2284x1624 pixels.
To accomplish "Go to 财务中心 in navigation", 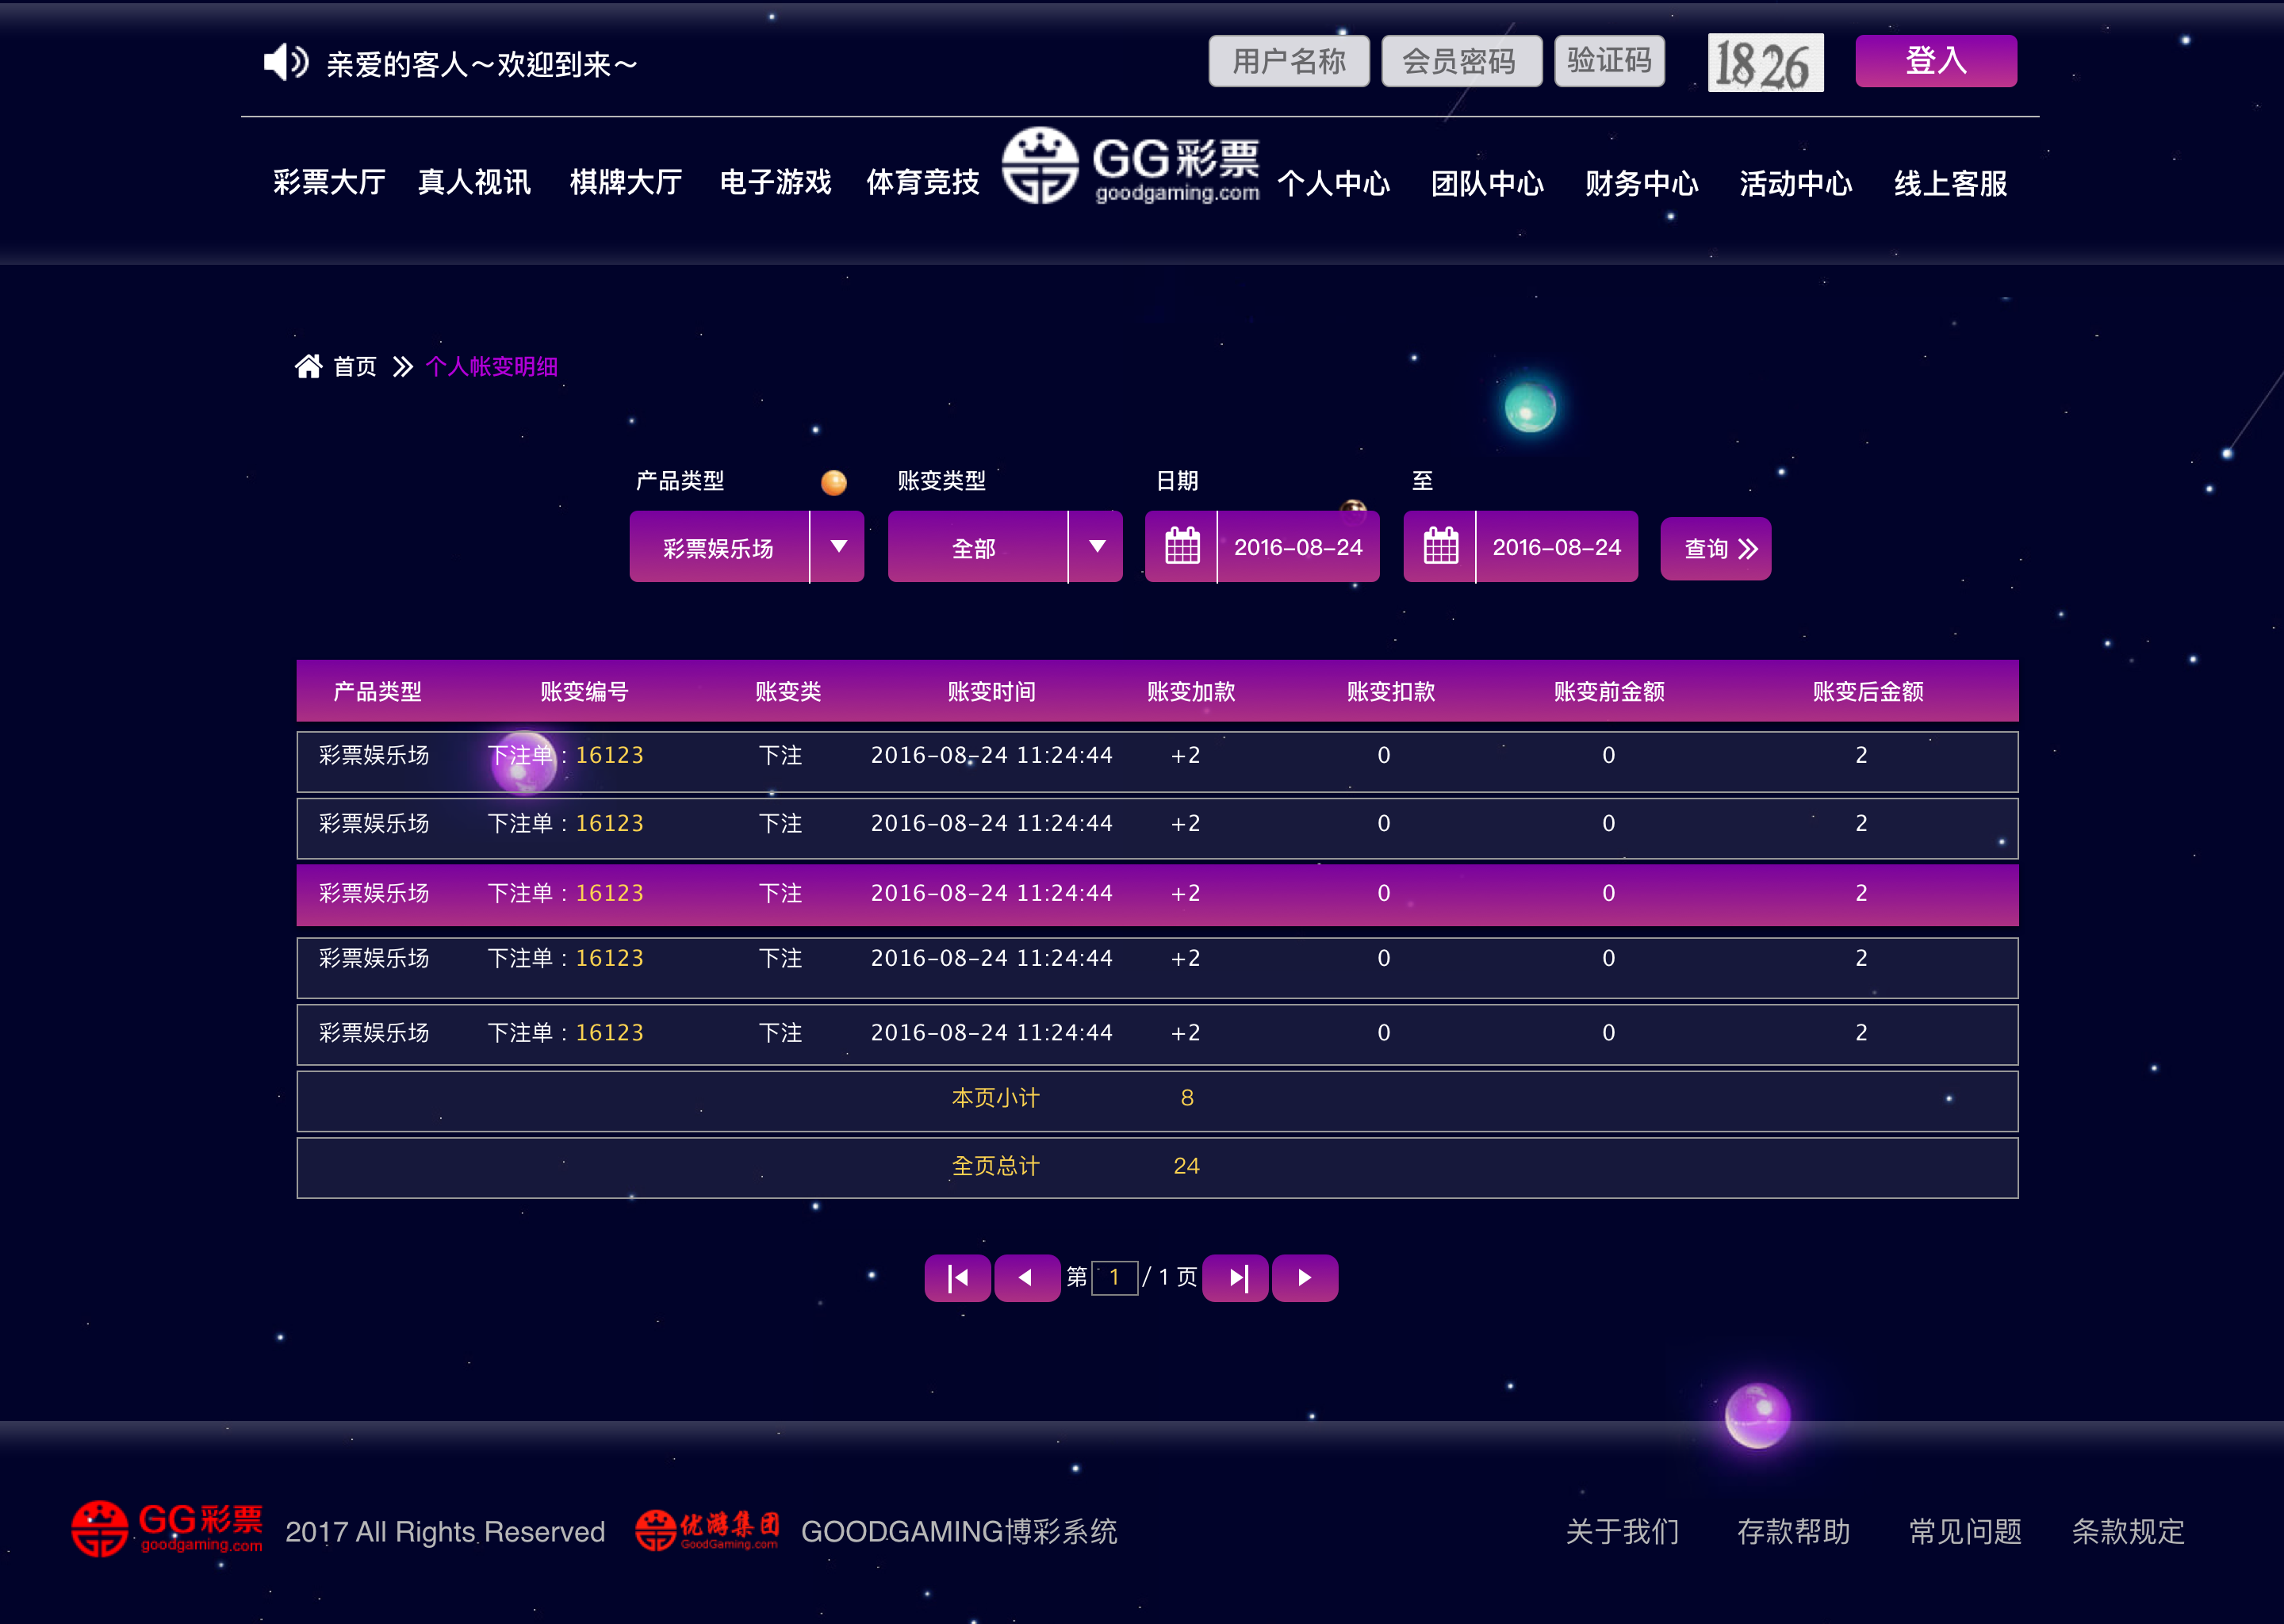I will 1641,184.
